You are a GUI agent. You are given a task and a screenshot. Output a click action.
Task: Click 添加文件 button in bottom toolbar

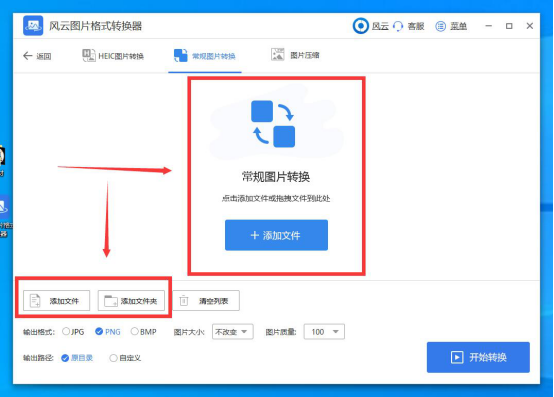pos(57,301)
